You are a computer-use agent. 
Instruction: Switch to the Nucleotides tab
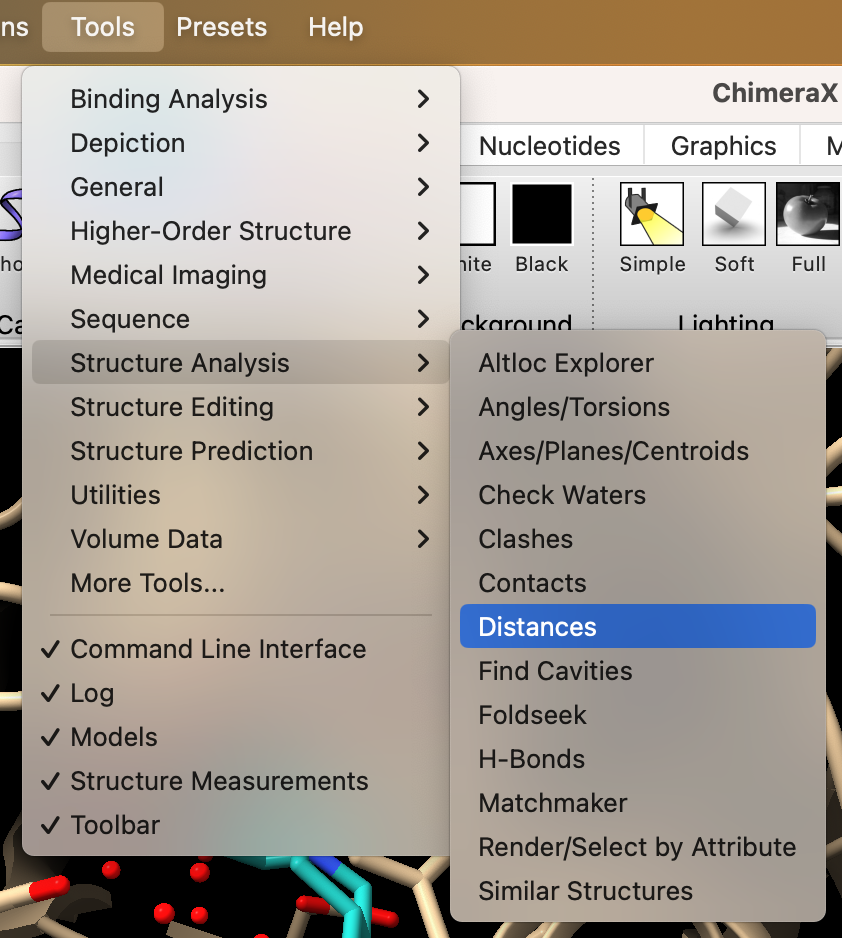point(549,146)
